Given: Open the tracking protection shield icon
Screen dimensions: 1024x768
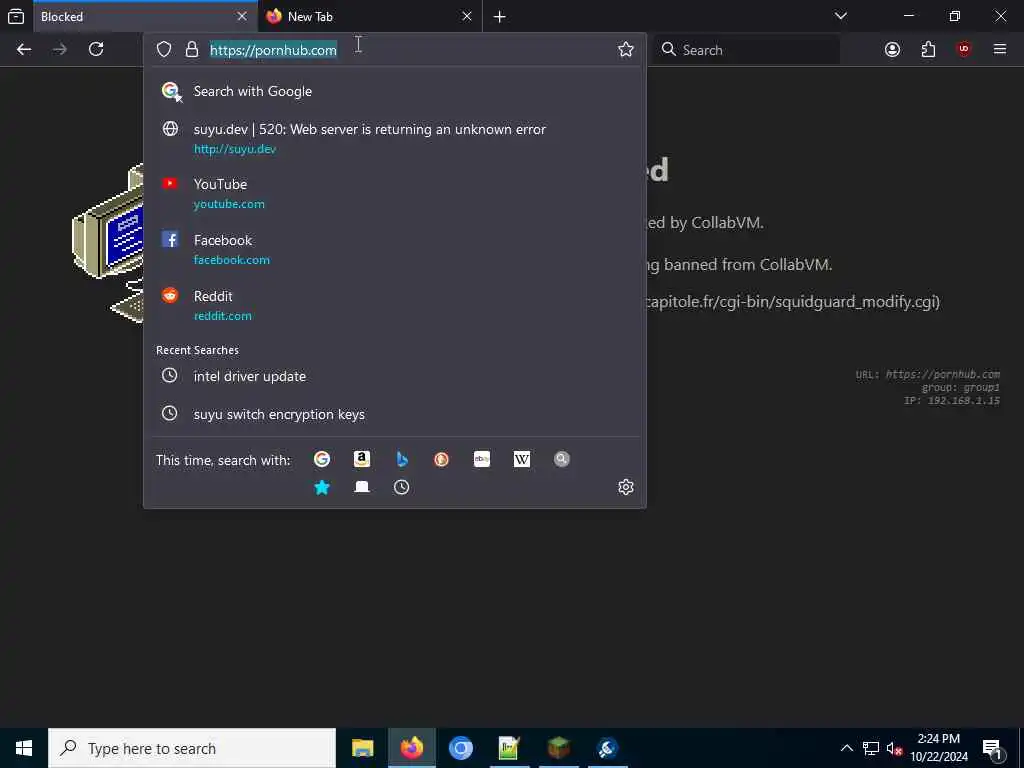Looking at the screenshot, I should click(x=164, y=50).
